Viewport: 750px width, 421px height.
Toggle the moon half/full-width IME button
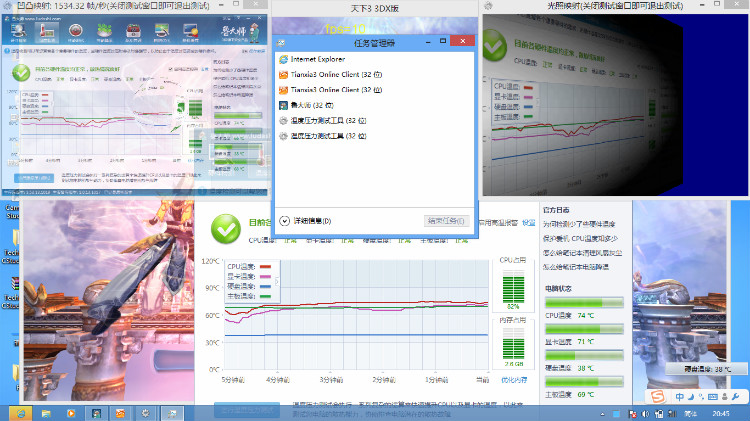point(691,397)
